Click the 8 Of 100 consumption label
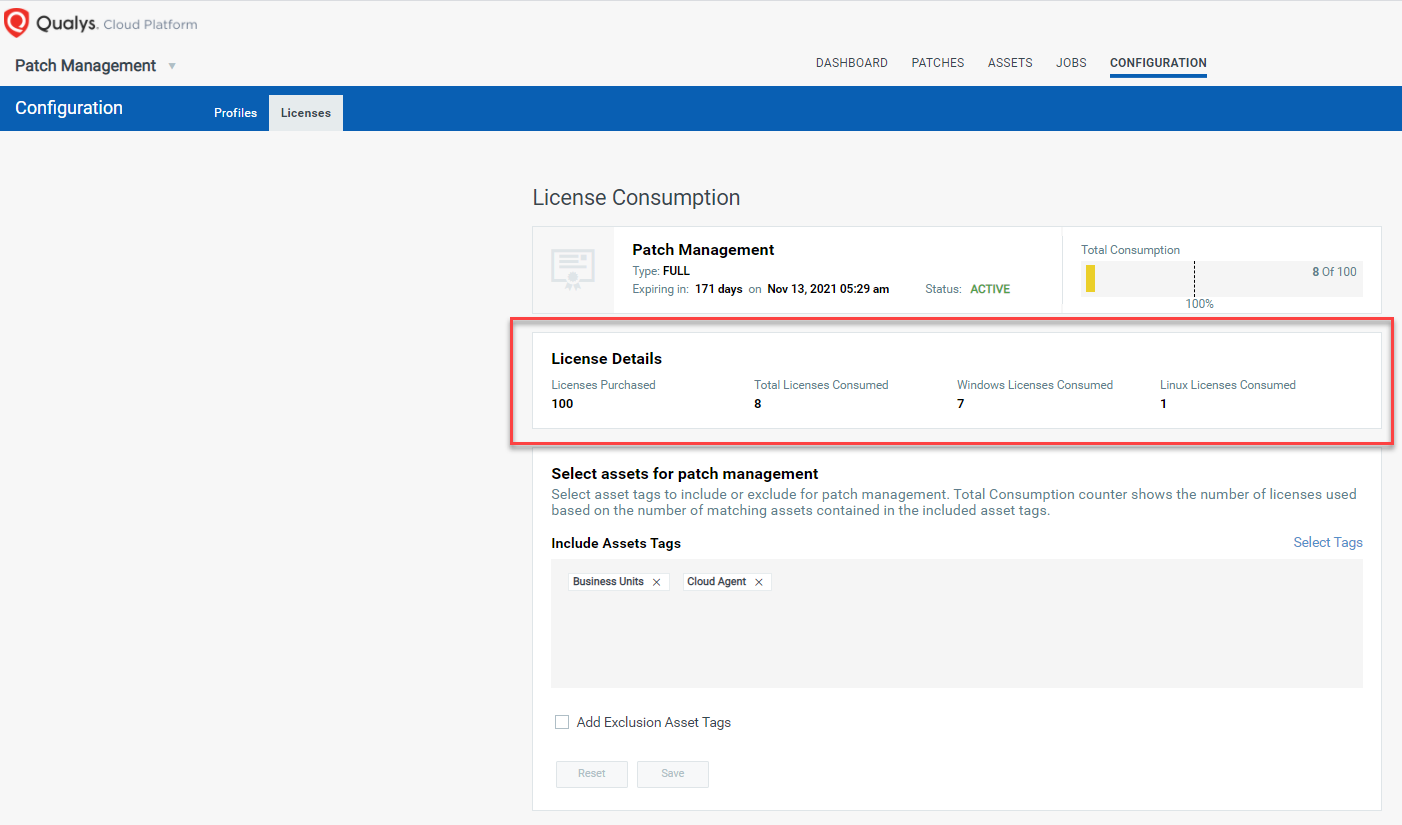 [x=1334, y=272]
